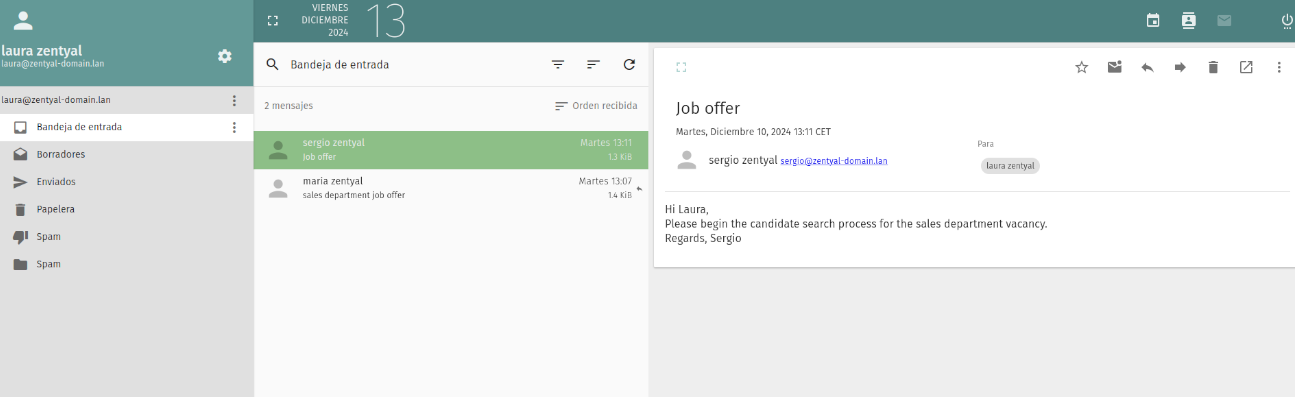Open the Spam folder with thumbs-down icon
This screenshot has height=399, width=1297.
click(126, 237)
